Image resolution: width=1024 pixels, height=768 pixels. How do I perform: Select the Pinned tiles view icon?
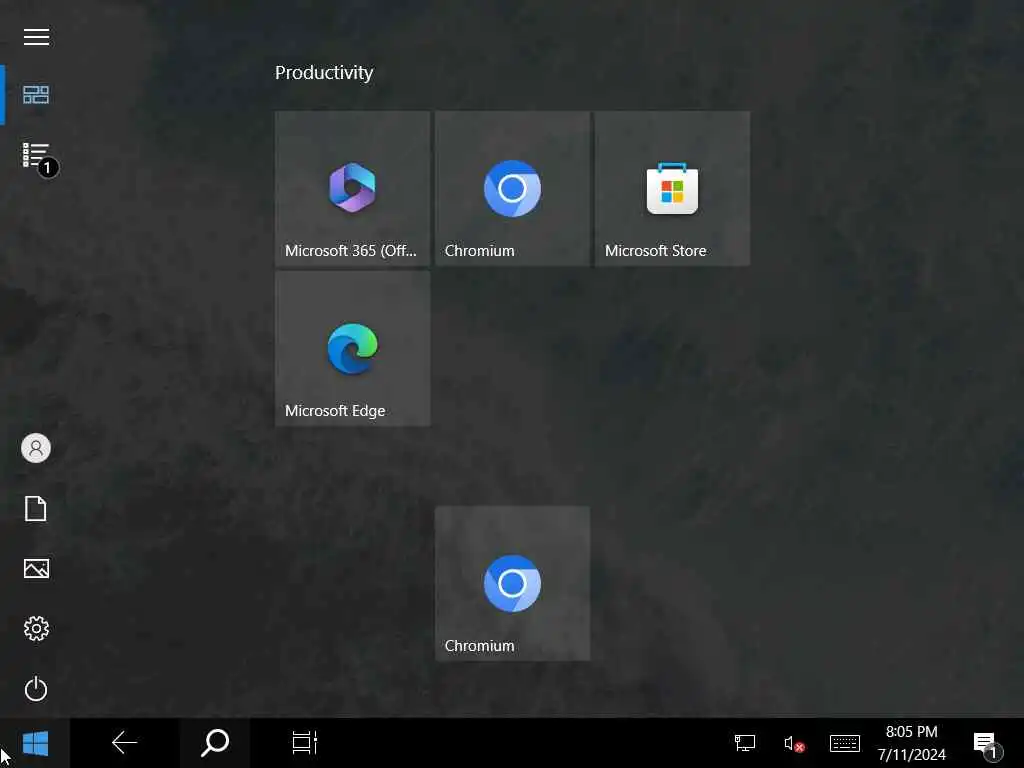coord(36,95)
